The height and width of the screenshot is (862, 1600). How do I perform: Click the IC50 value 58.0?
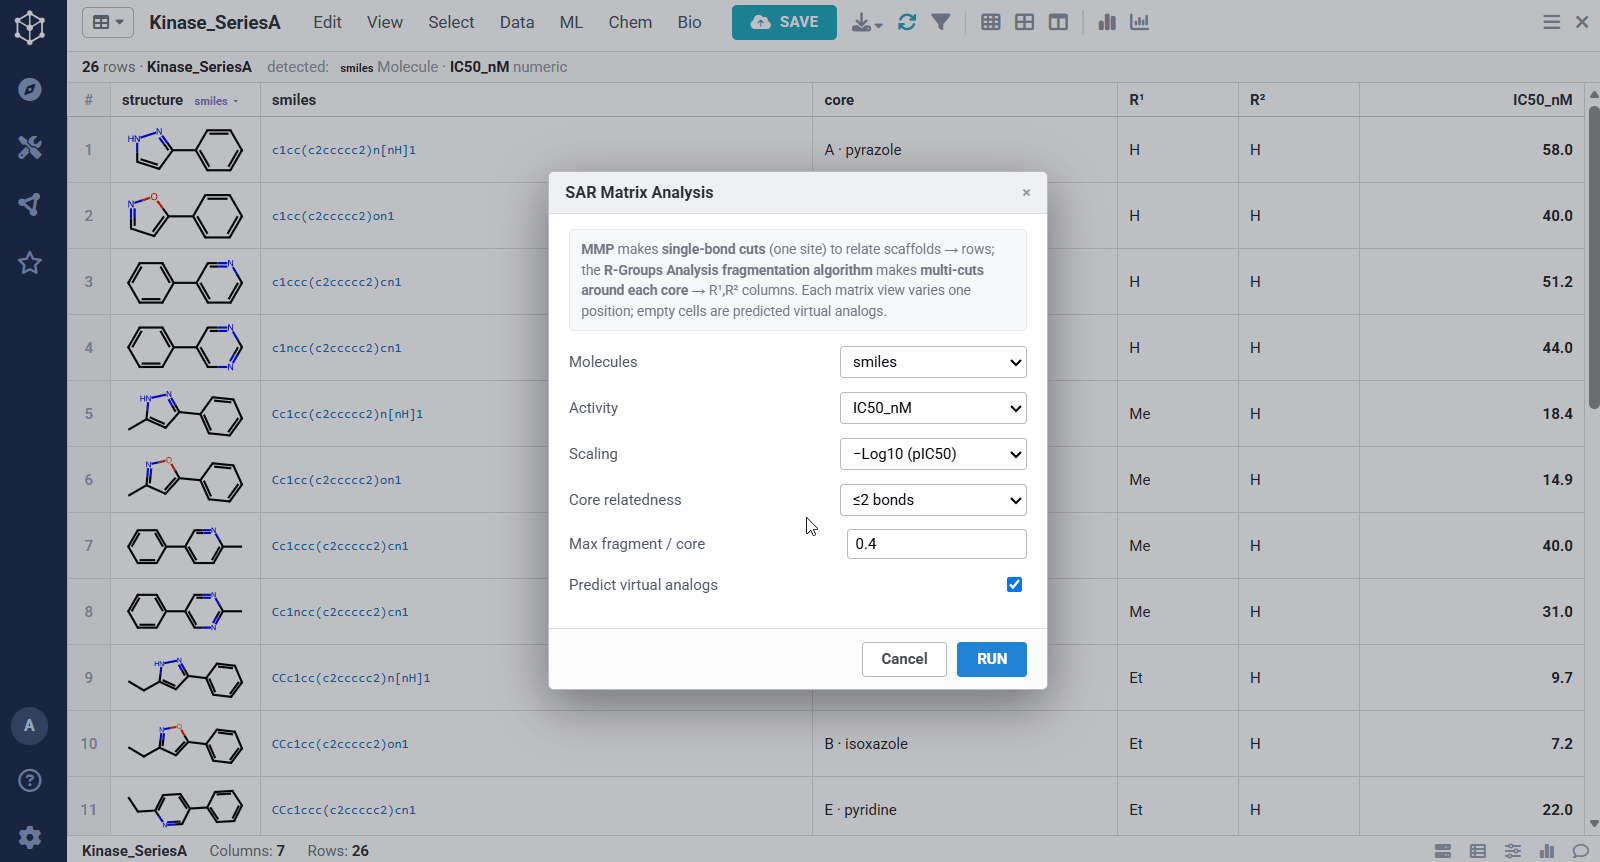1557,150
